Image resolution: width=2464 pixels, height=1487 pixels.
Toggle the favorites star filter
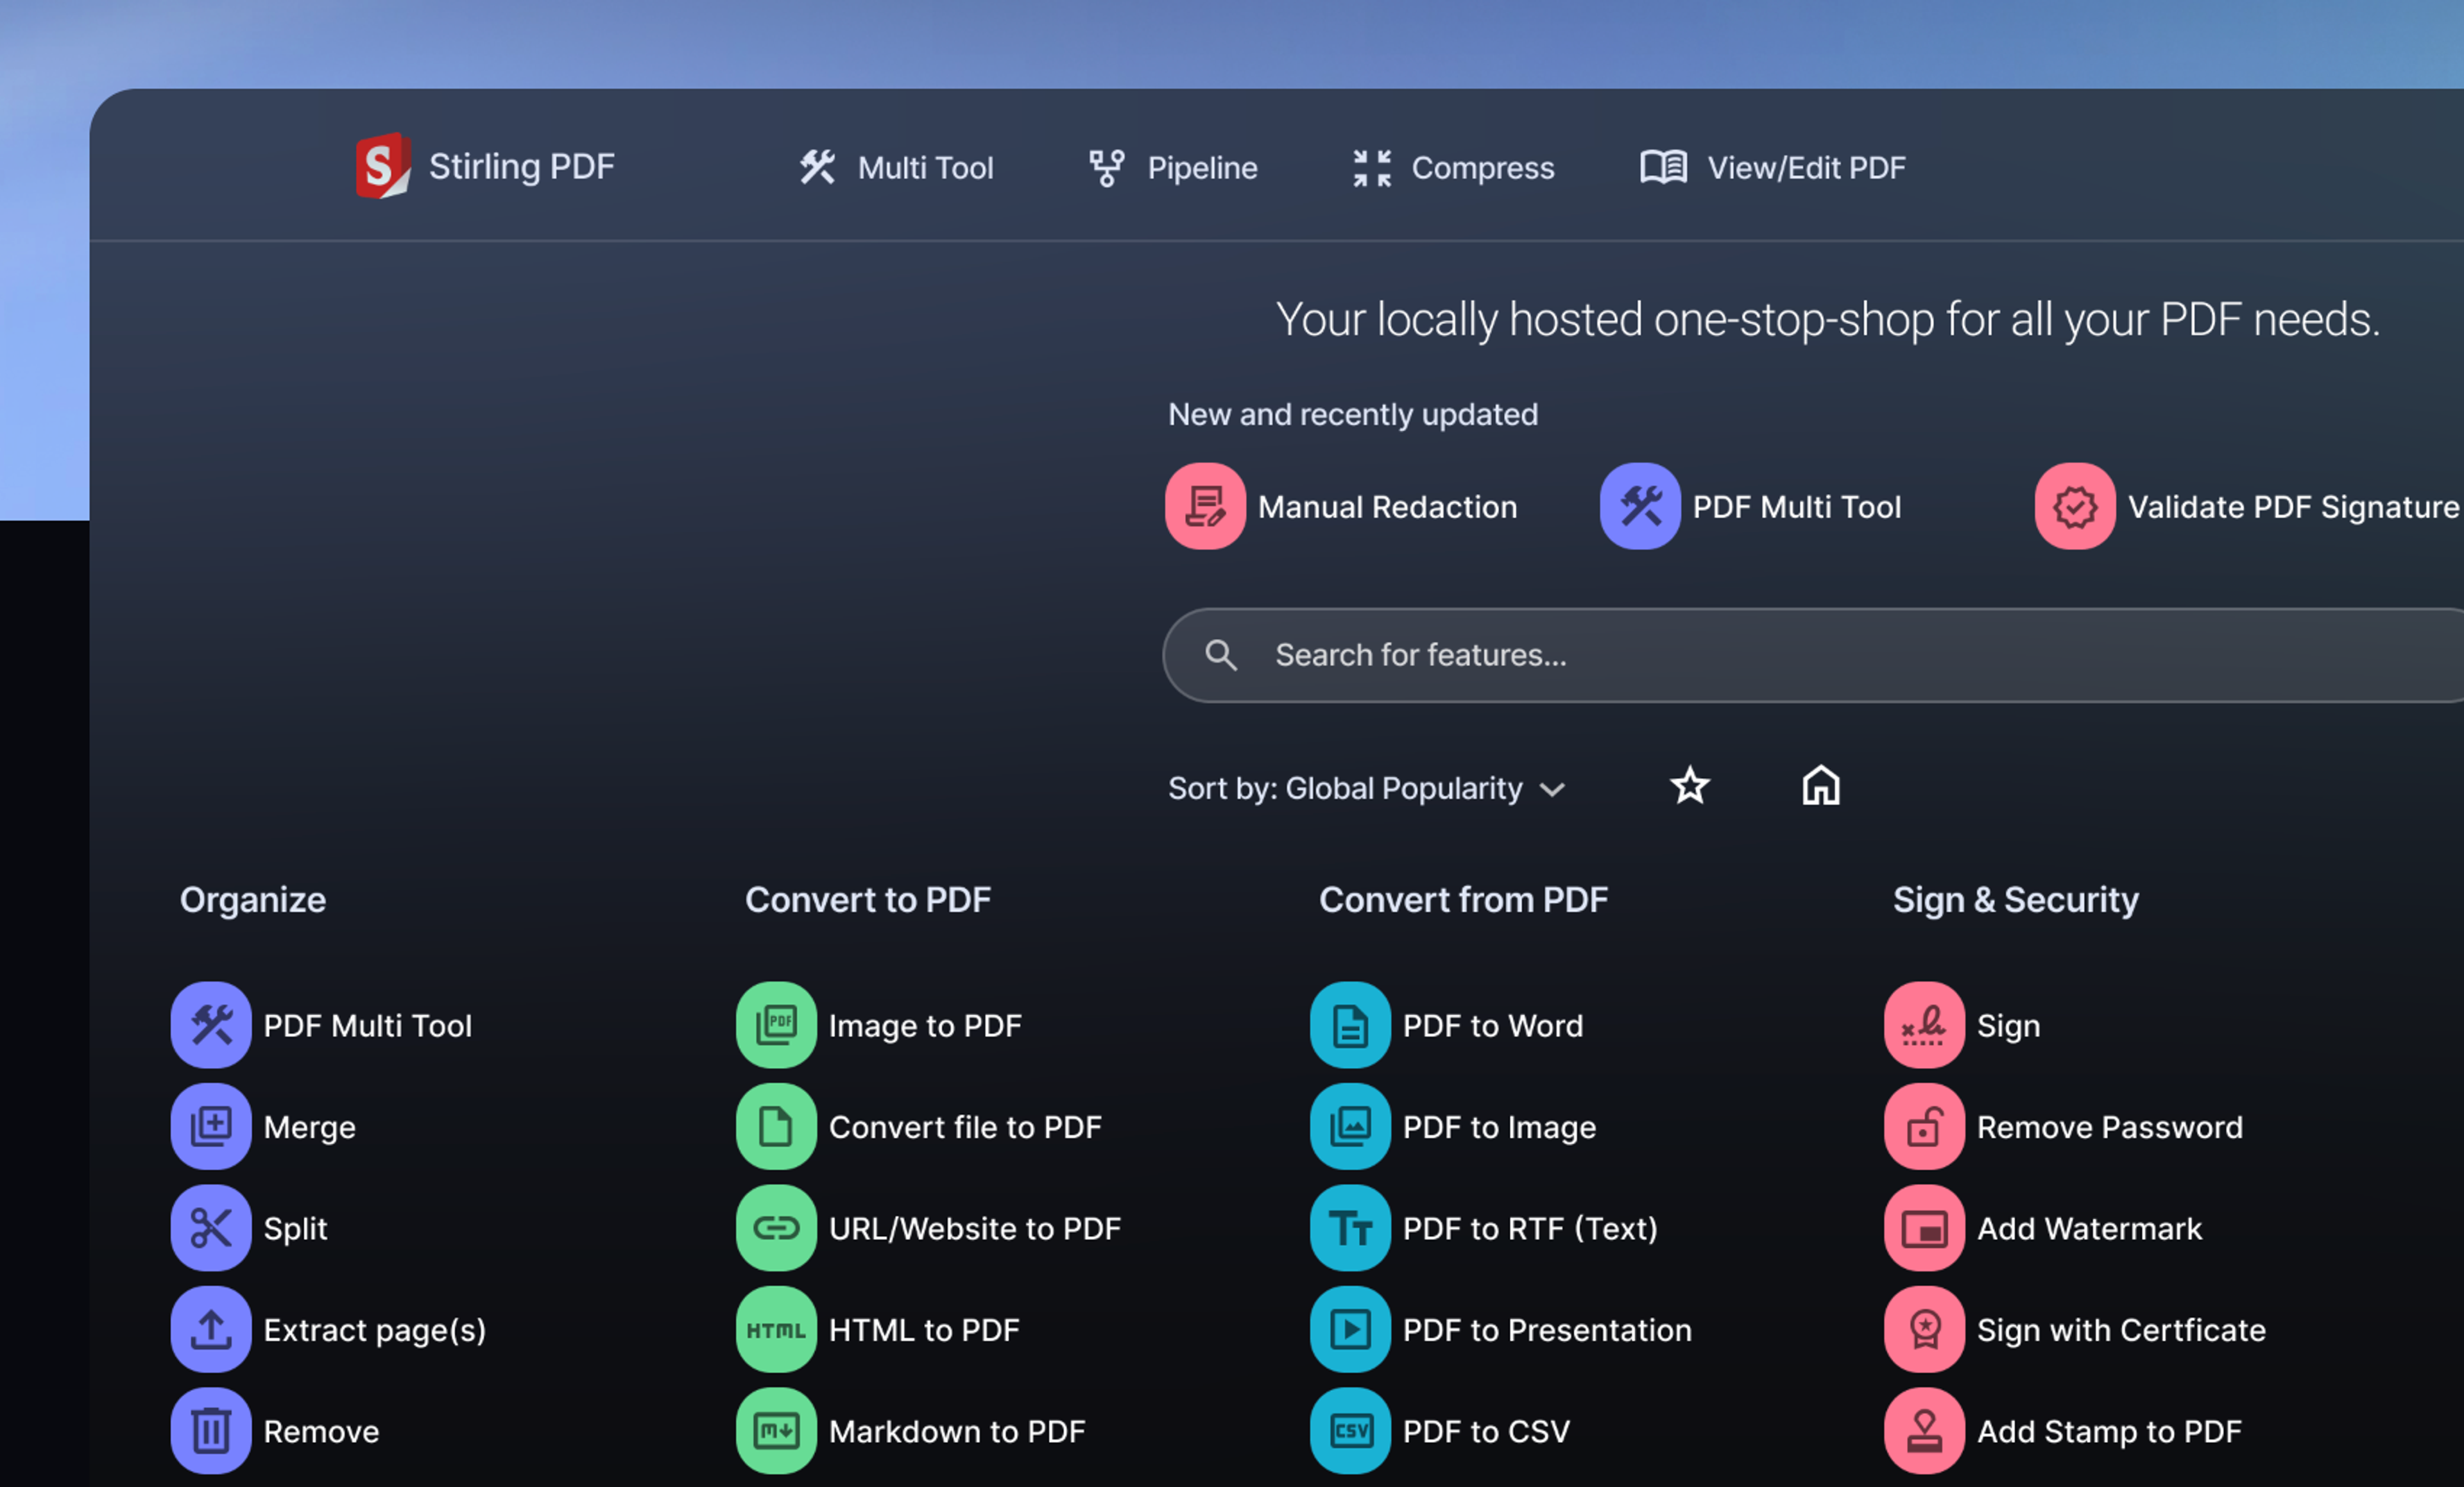tap(1690, 786)
